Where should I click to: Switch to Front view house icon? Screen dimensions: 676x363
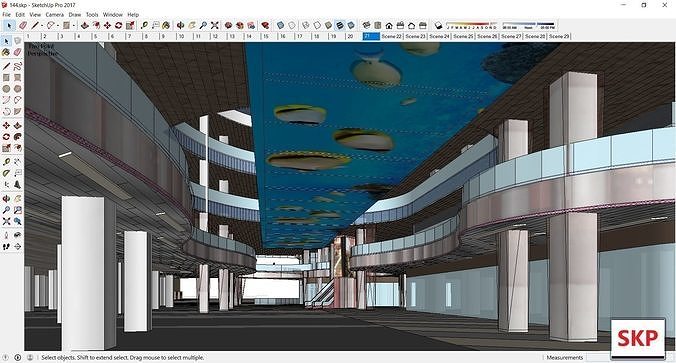[x=389, y=25]
